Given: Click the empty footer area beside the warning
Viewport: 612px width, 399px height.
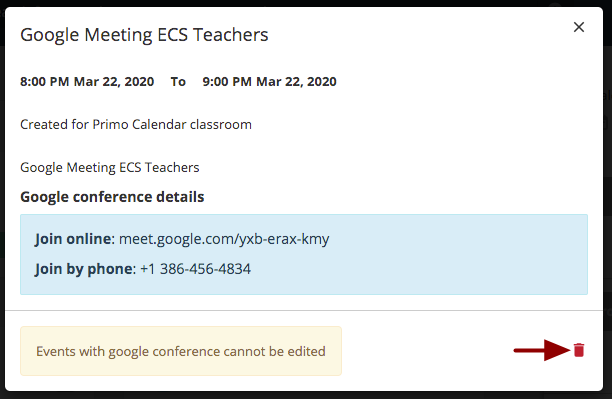Looking at the screenshot, I should pos(425,351).
